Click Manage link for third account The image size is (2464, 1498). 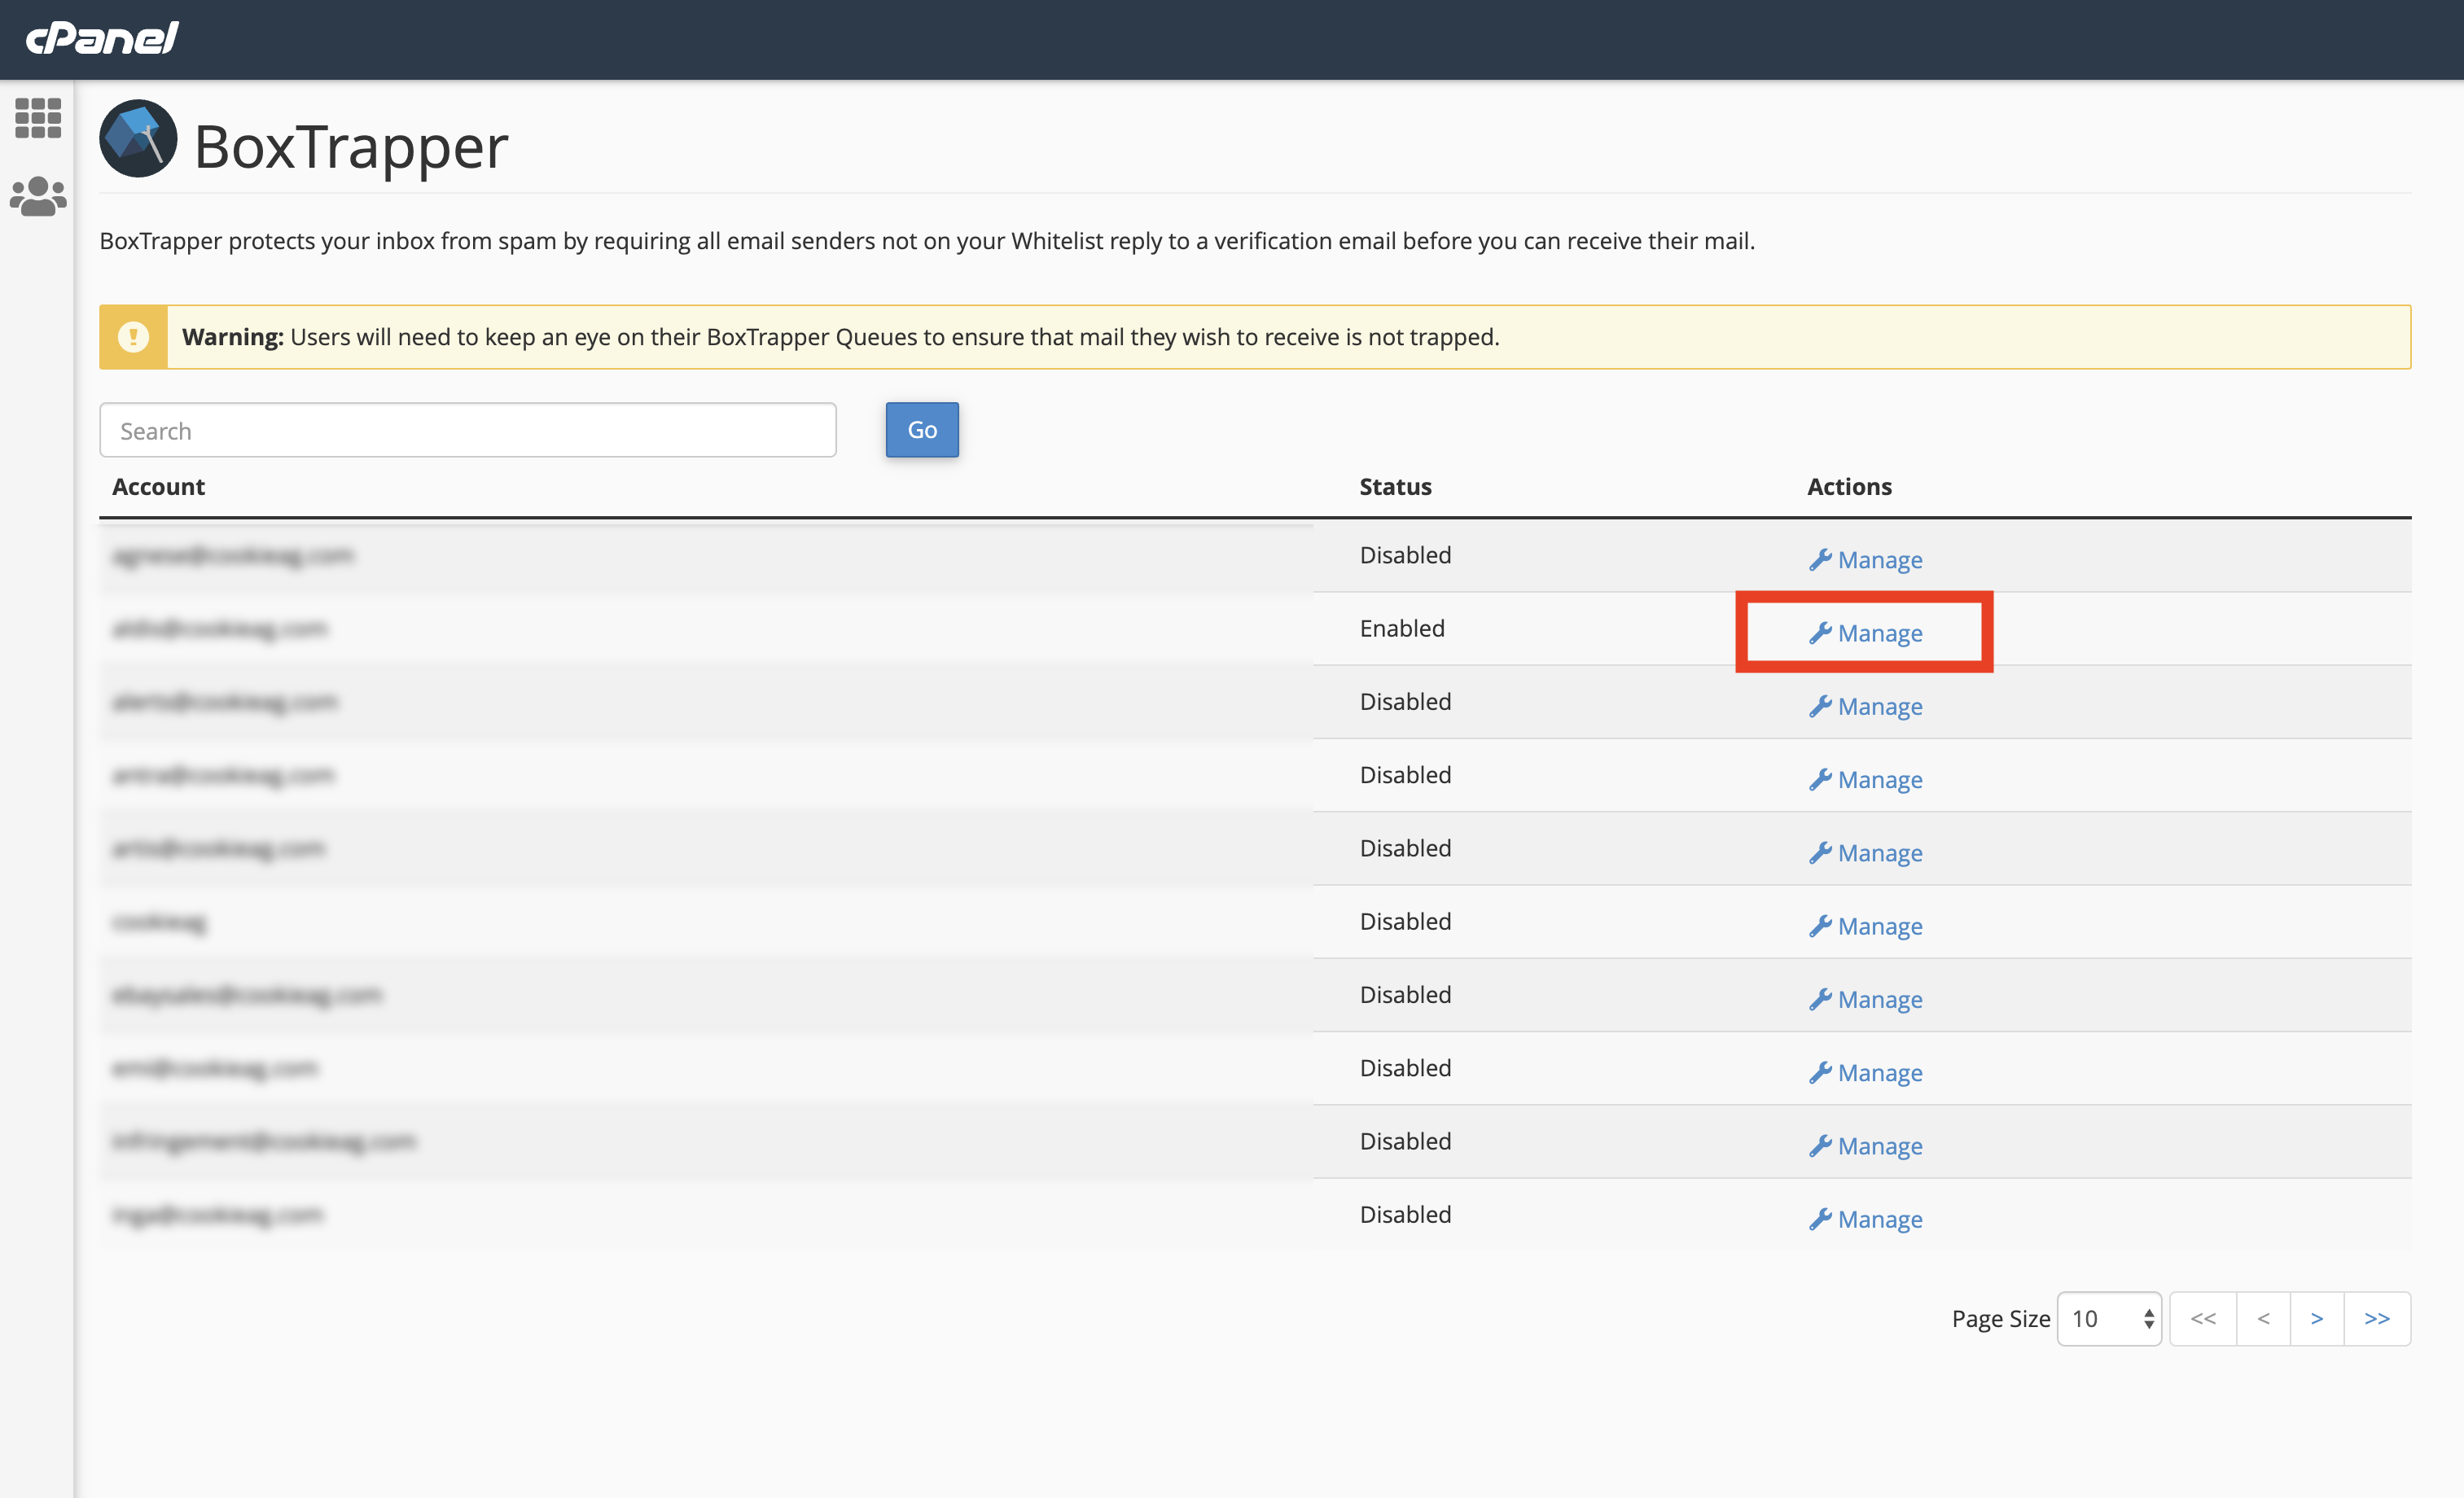click(x=1879, y=706)
